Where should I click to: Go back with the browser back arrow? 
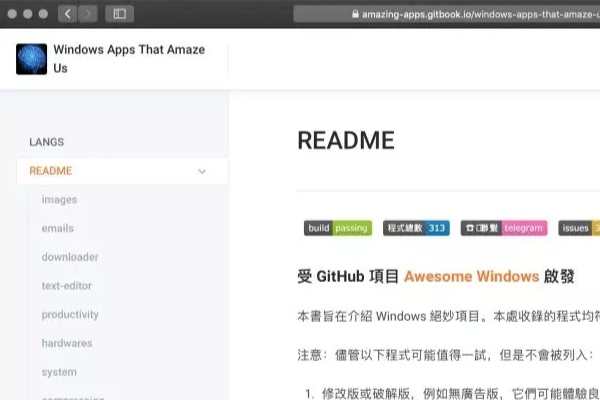coord(67,14)
